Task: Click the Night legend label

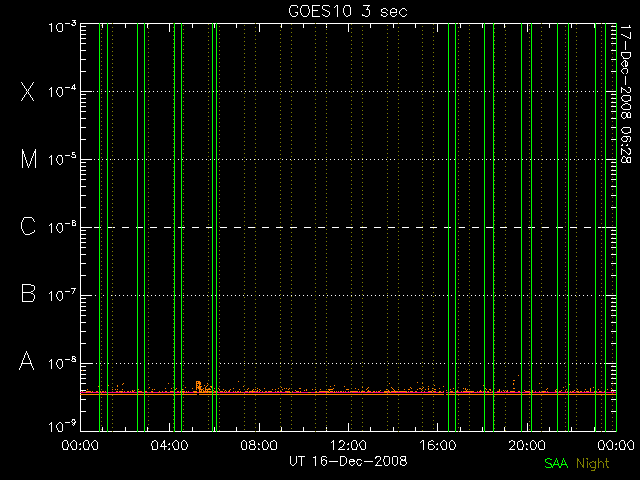Action: pyautogui.click(x=593, y=464)
